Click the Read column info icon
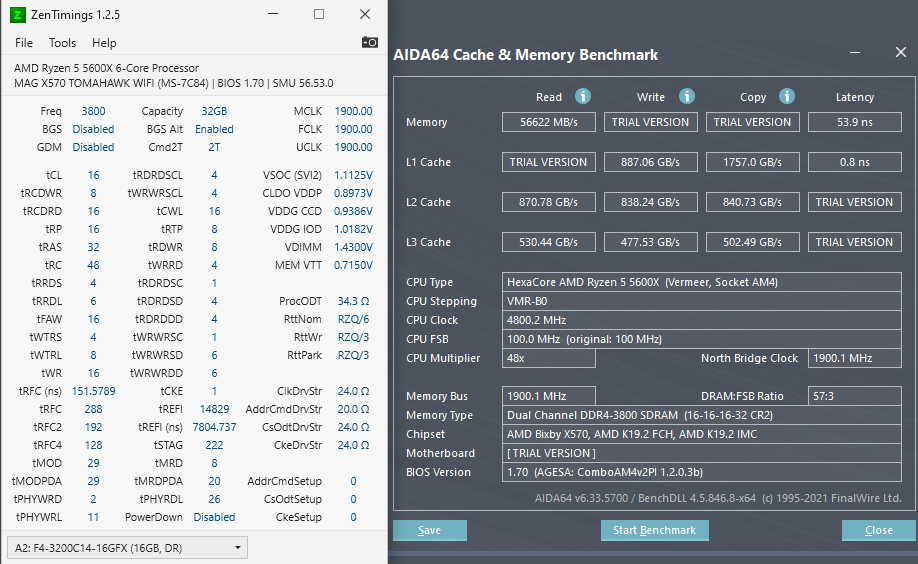This screenshot has height=564, width=918. 582,96
